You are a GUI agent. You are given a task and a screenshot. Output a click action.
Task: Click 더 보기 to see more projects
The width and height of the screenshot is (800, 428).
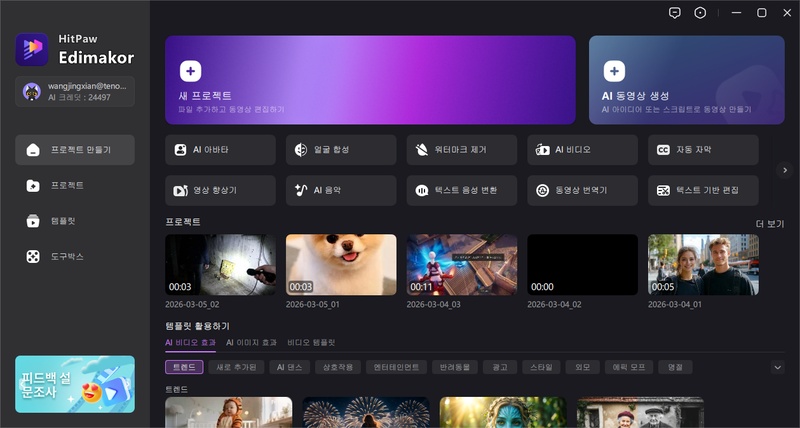coord(770,224)
